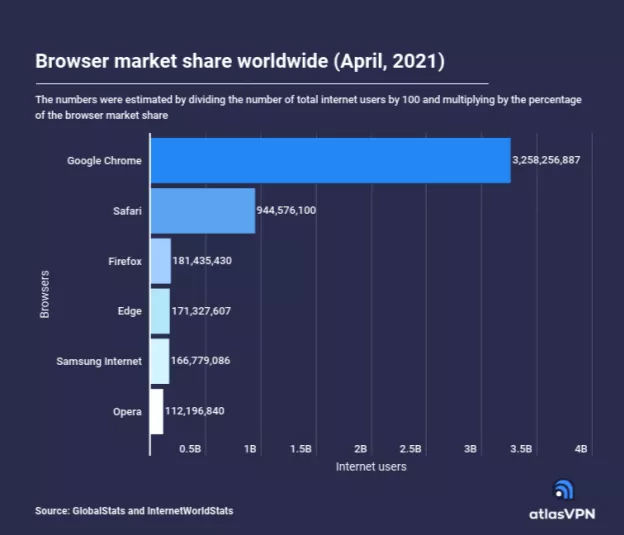Click the value 181,435,430
Image resolution: width=624 pixels, height=535 pixels.
click(x=202, y=261)
